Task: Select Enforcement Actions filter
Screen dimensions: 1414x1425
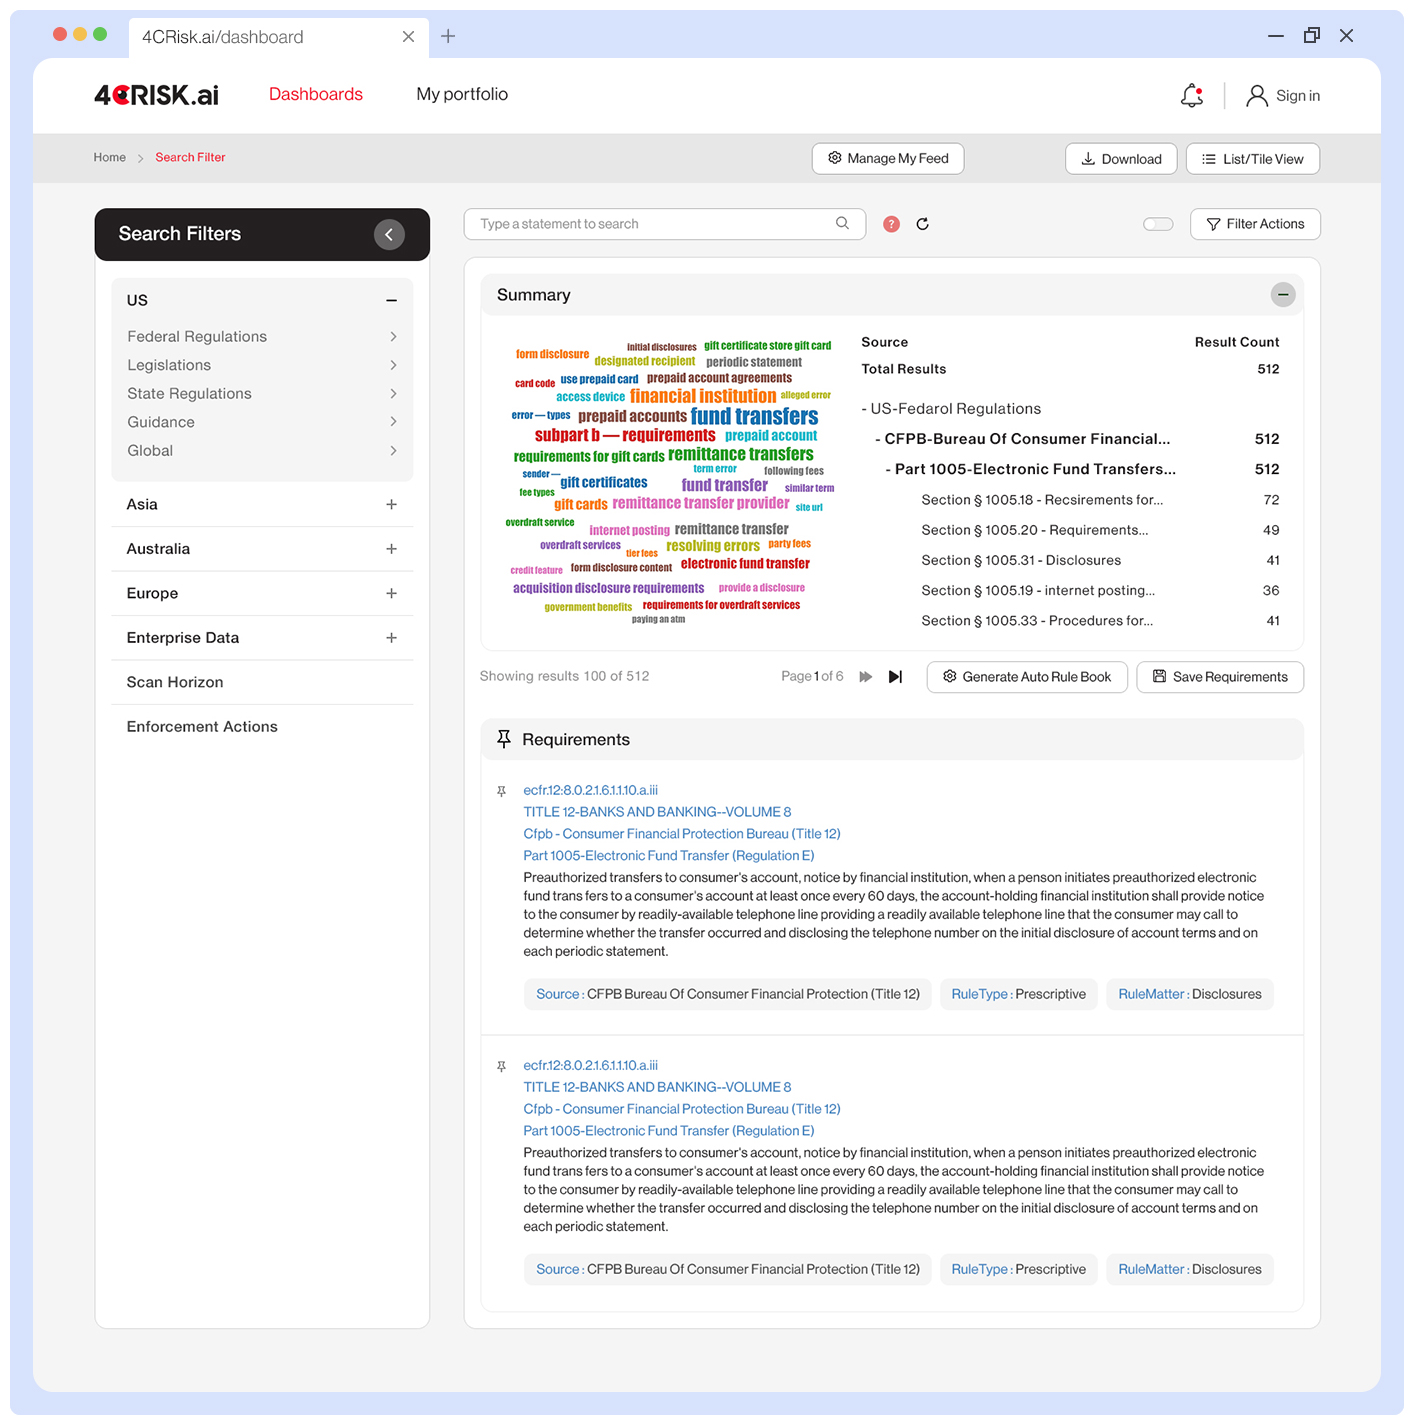Action: pyautogui.click(x=202, y=727)
